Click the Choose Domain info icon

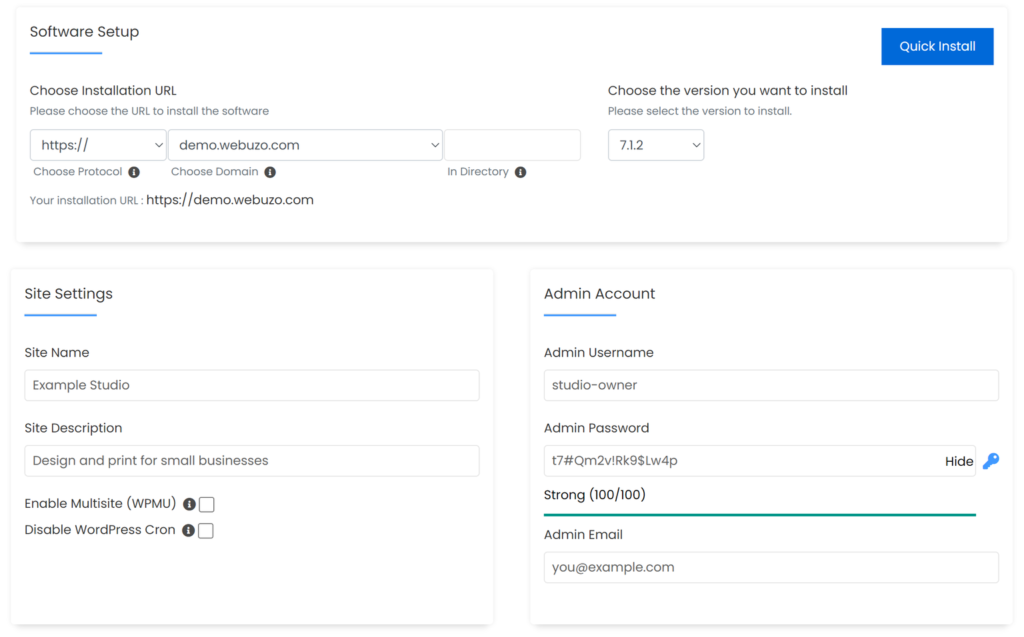click(270, 172)
